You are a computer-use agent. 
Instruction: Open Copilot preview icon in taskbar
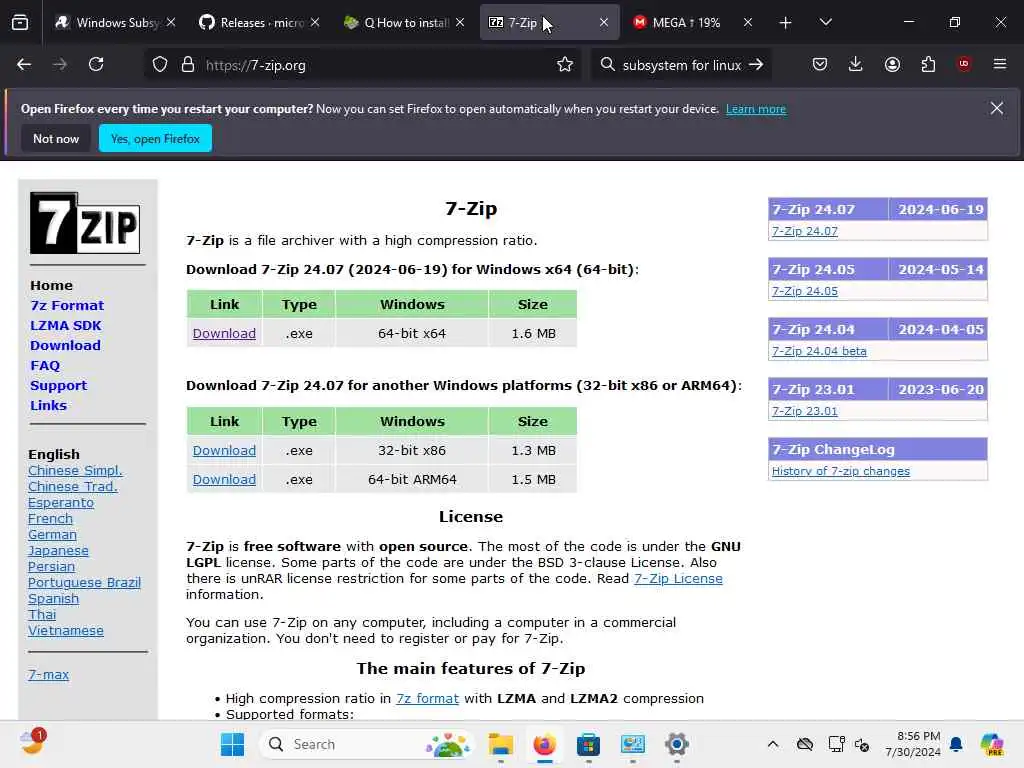coord(992,744)
